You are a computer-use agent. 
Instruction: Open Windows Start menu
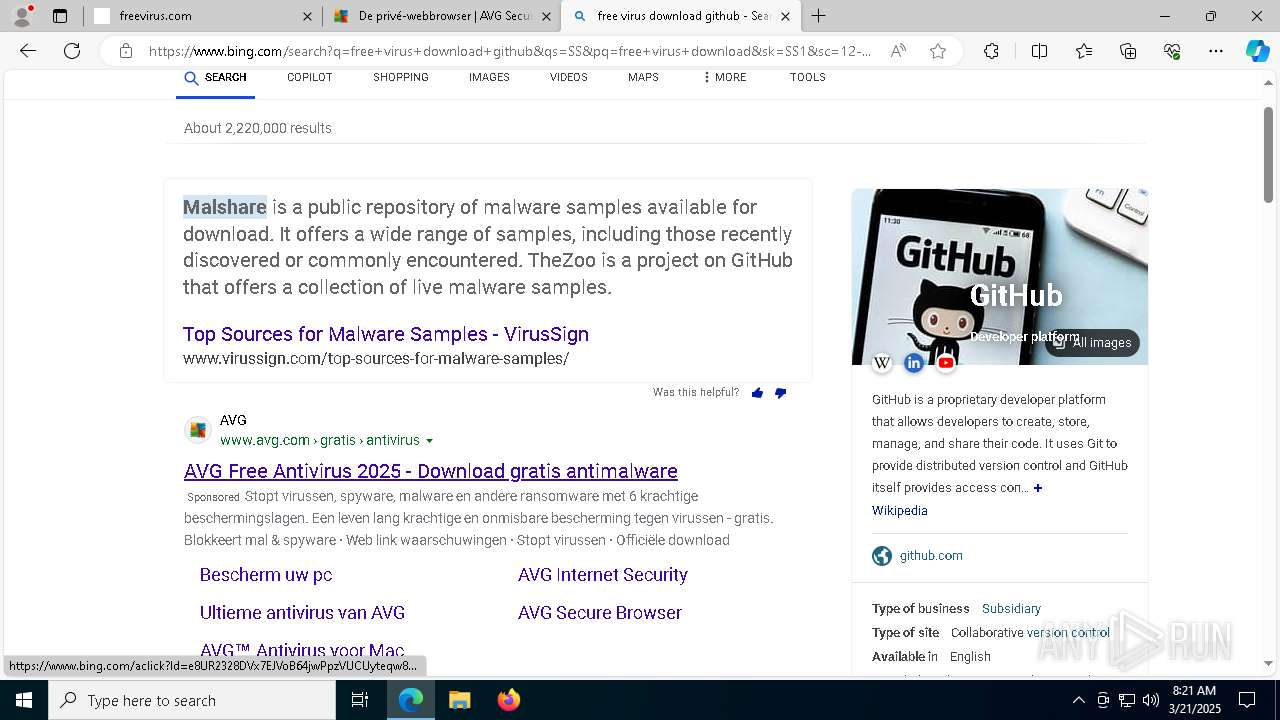tap(24, 700)
